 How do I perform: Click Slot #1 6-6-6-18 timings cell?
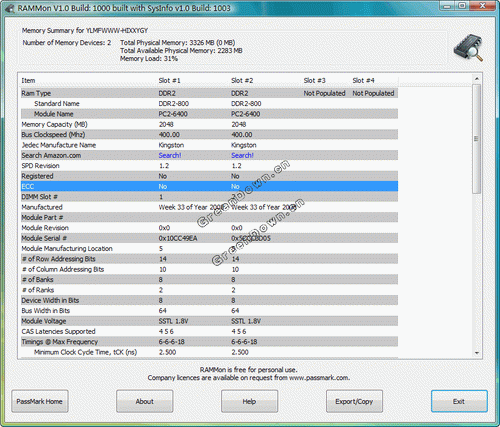point(172,342)
